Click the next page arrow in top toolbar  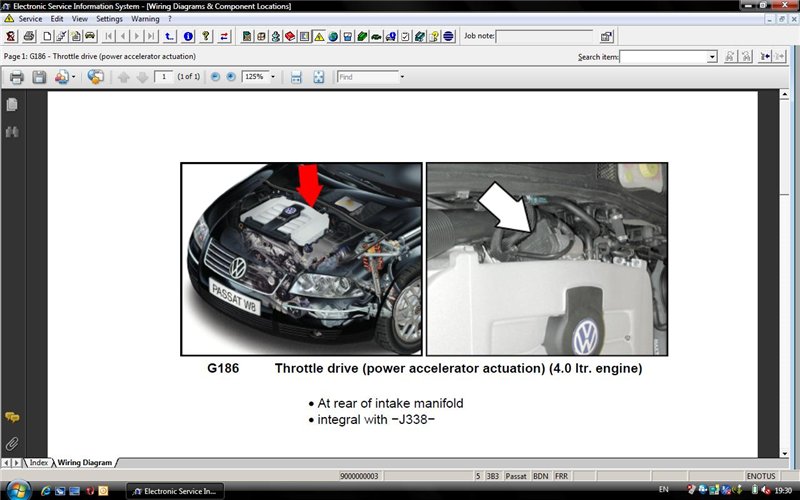[x=137, y=36]
